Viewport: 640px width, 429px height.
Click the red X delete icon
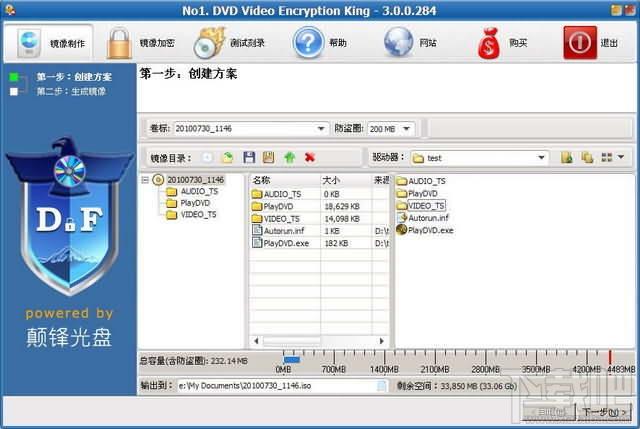coord(310,158)
